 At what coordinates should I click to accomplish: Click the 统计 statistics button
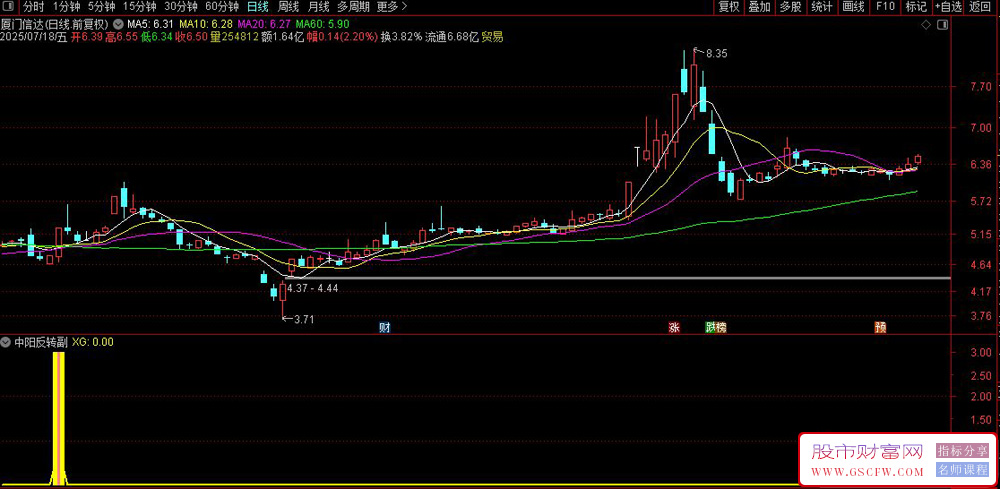pyautogui.click(x=821, y=7)
